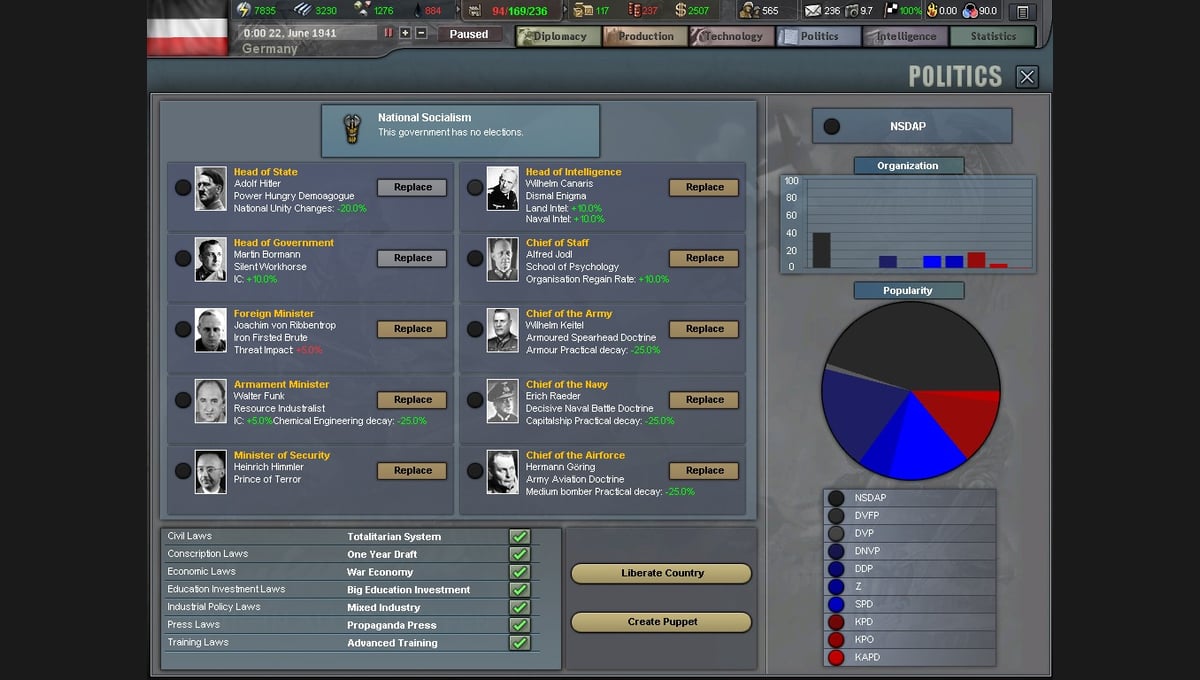1200x680 pixels.
Task: Click the SPD blue swatch in legend
Action: click(836, 604)
